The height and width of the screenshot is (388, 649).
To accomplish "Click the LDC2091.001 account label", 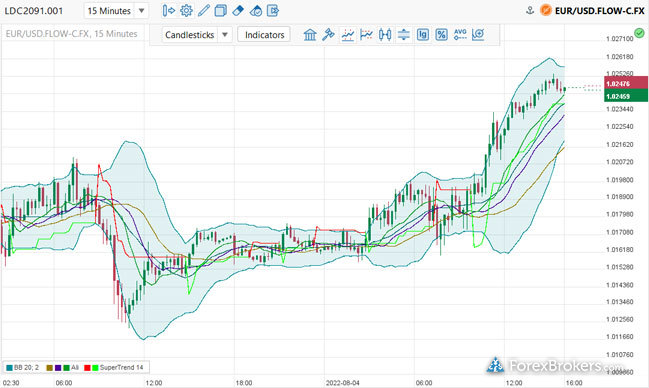I will [x=34, y=11].
